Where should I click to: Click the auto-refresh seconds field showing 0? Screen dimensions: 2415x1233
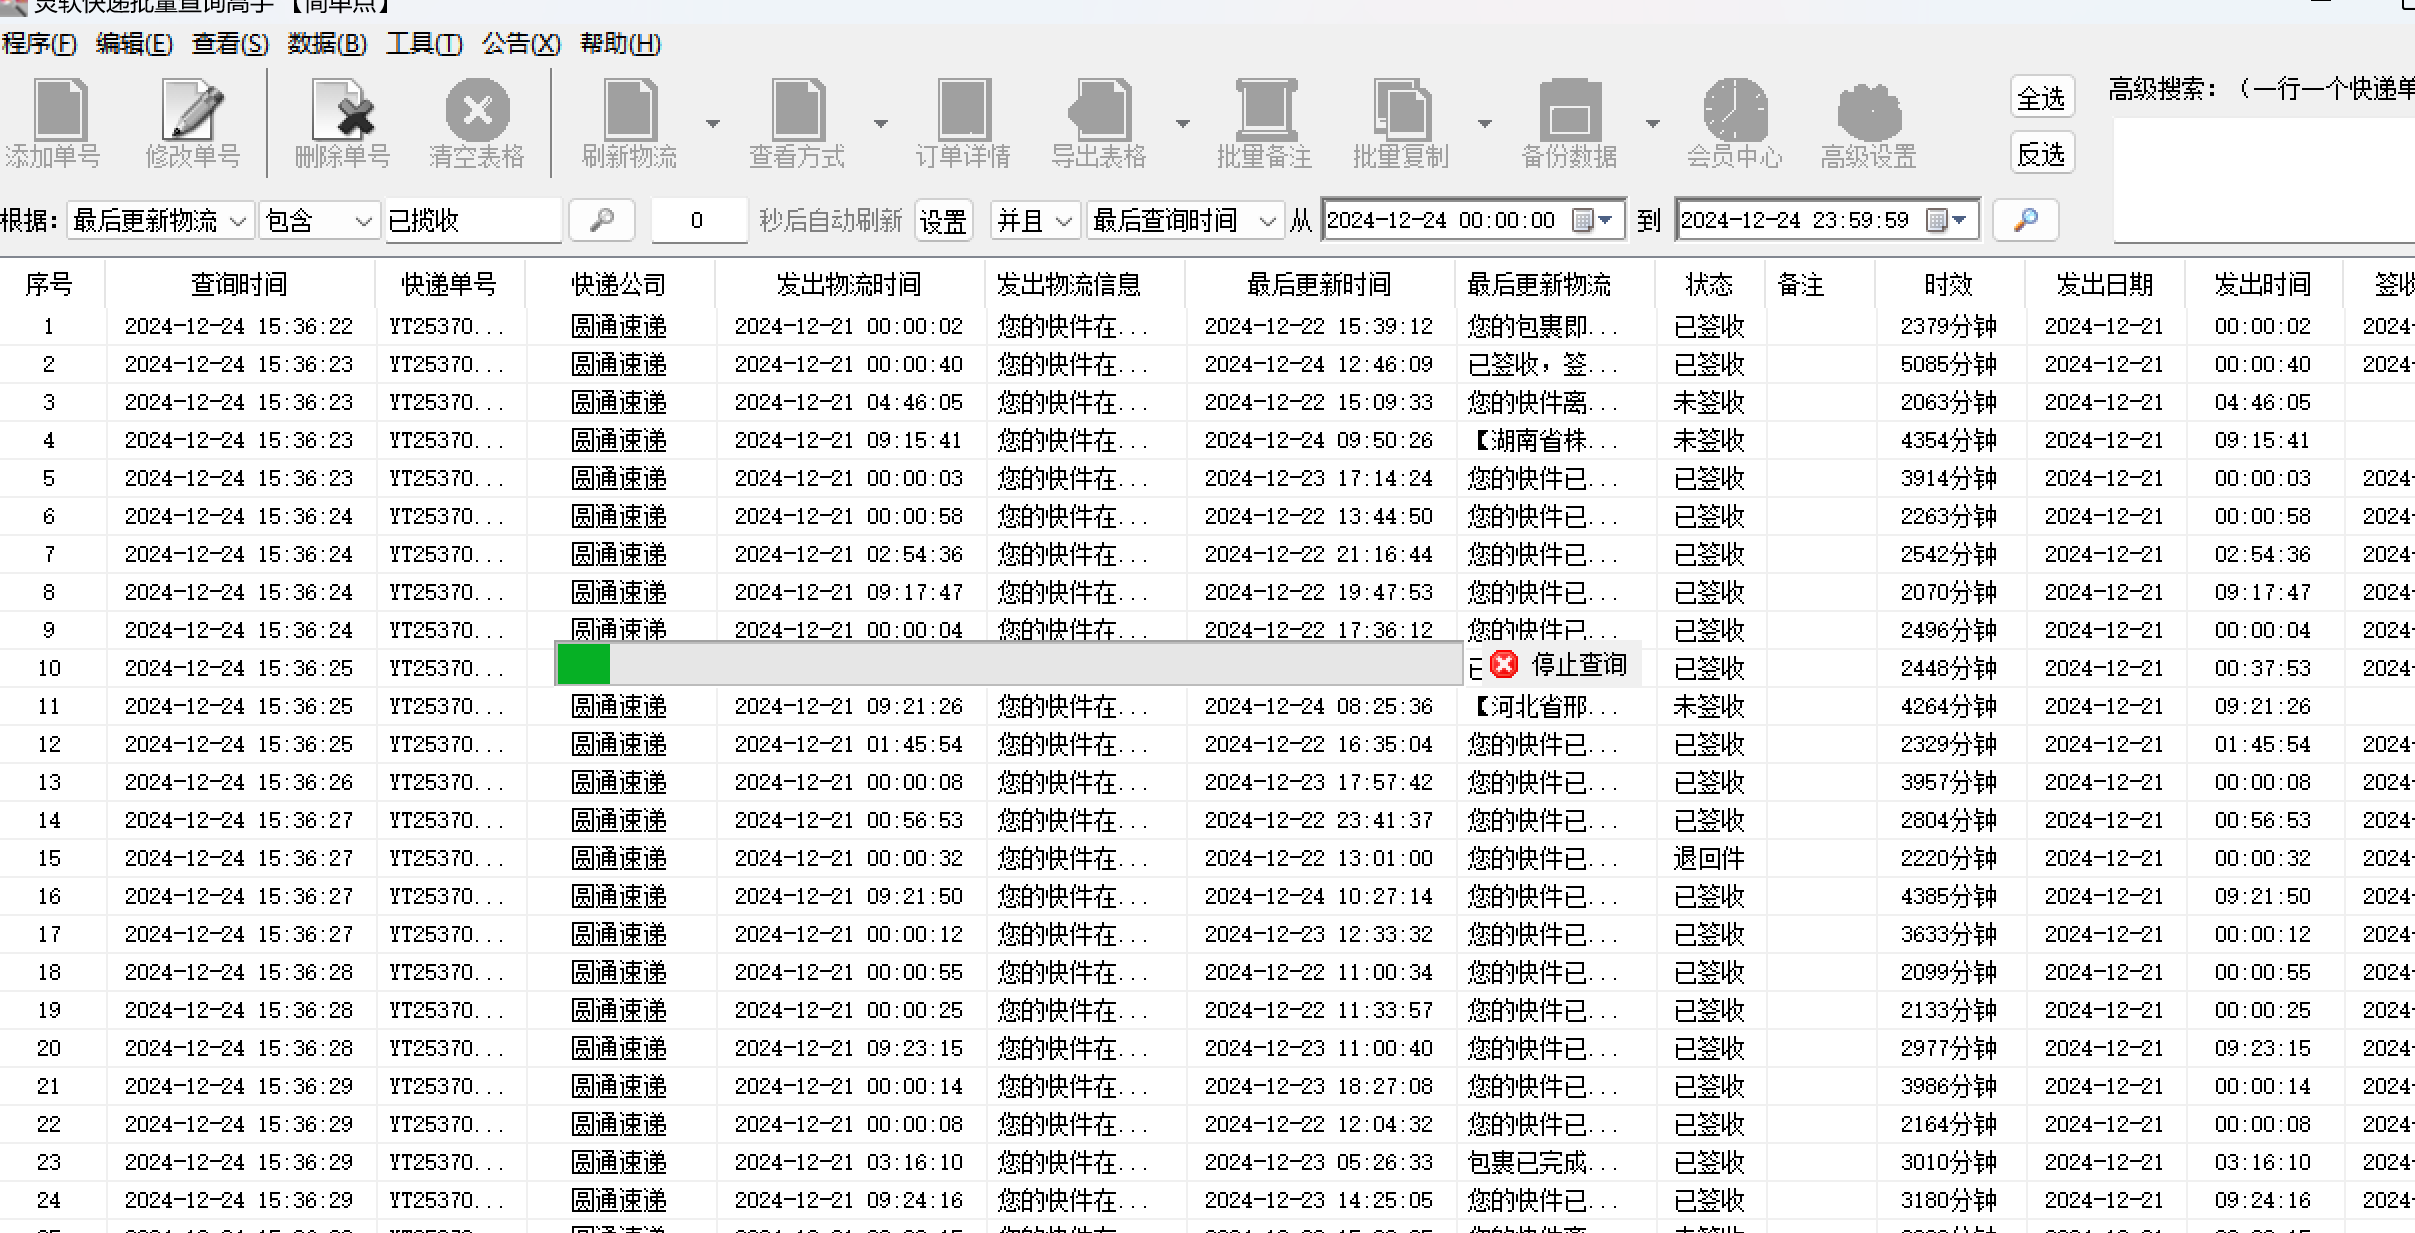point(698,220)
